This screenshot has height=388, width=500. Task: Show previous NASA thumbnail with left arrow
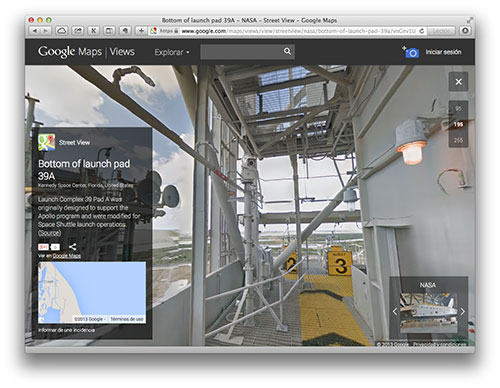[395, 311]
